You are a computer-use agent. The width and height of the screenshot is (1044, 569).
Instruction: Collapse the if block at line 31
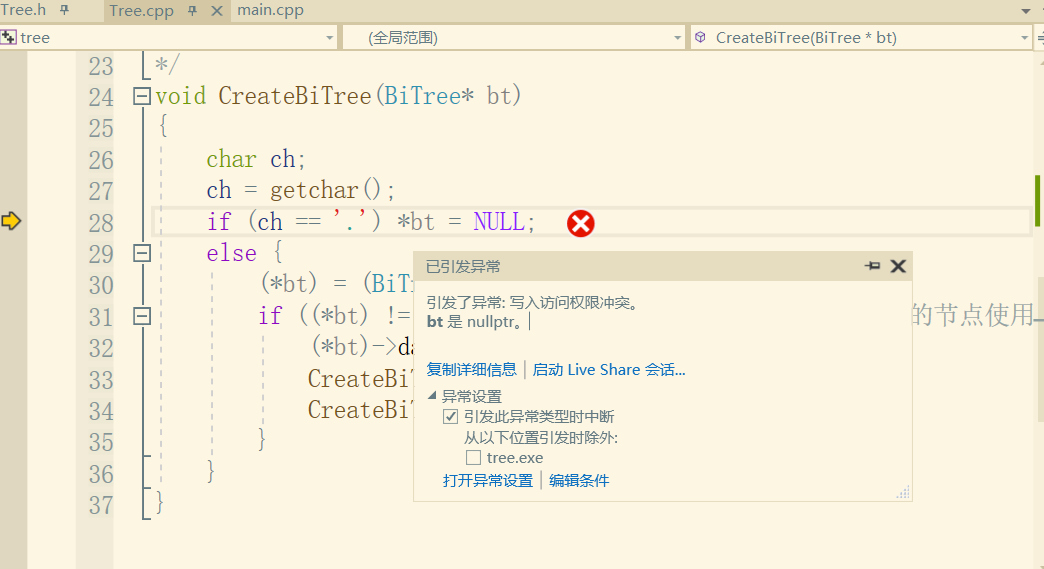pyautogui.click(x=142, y=315)
